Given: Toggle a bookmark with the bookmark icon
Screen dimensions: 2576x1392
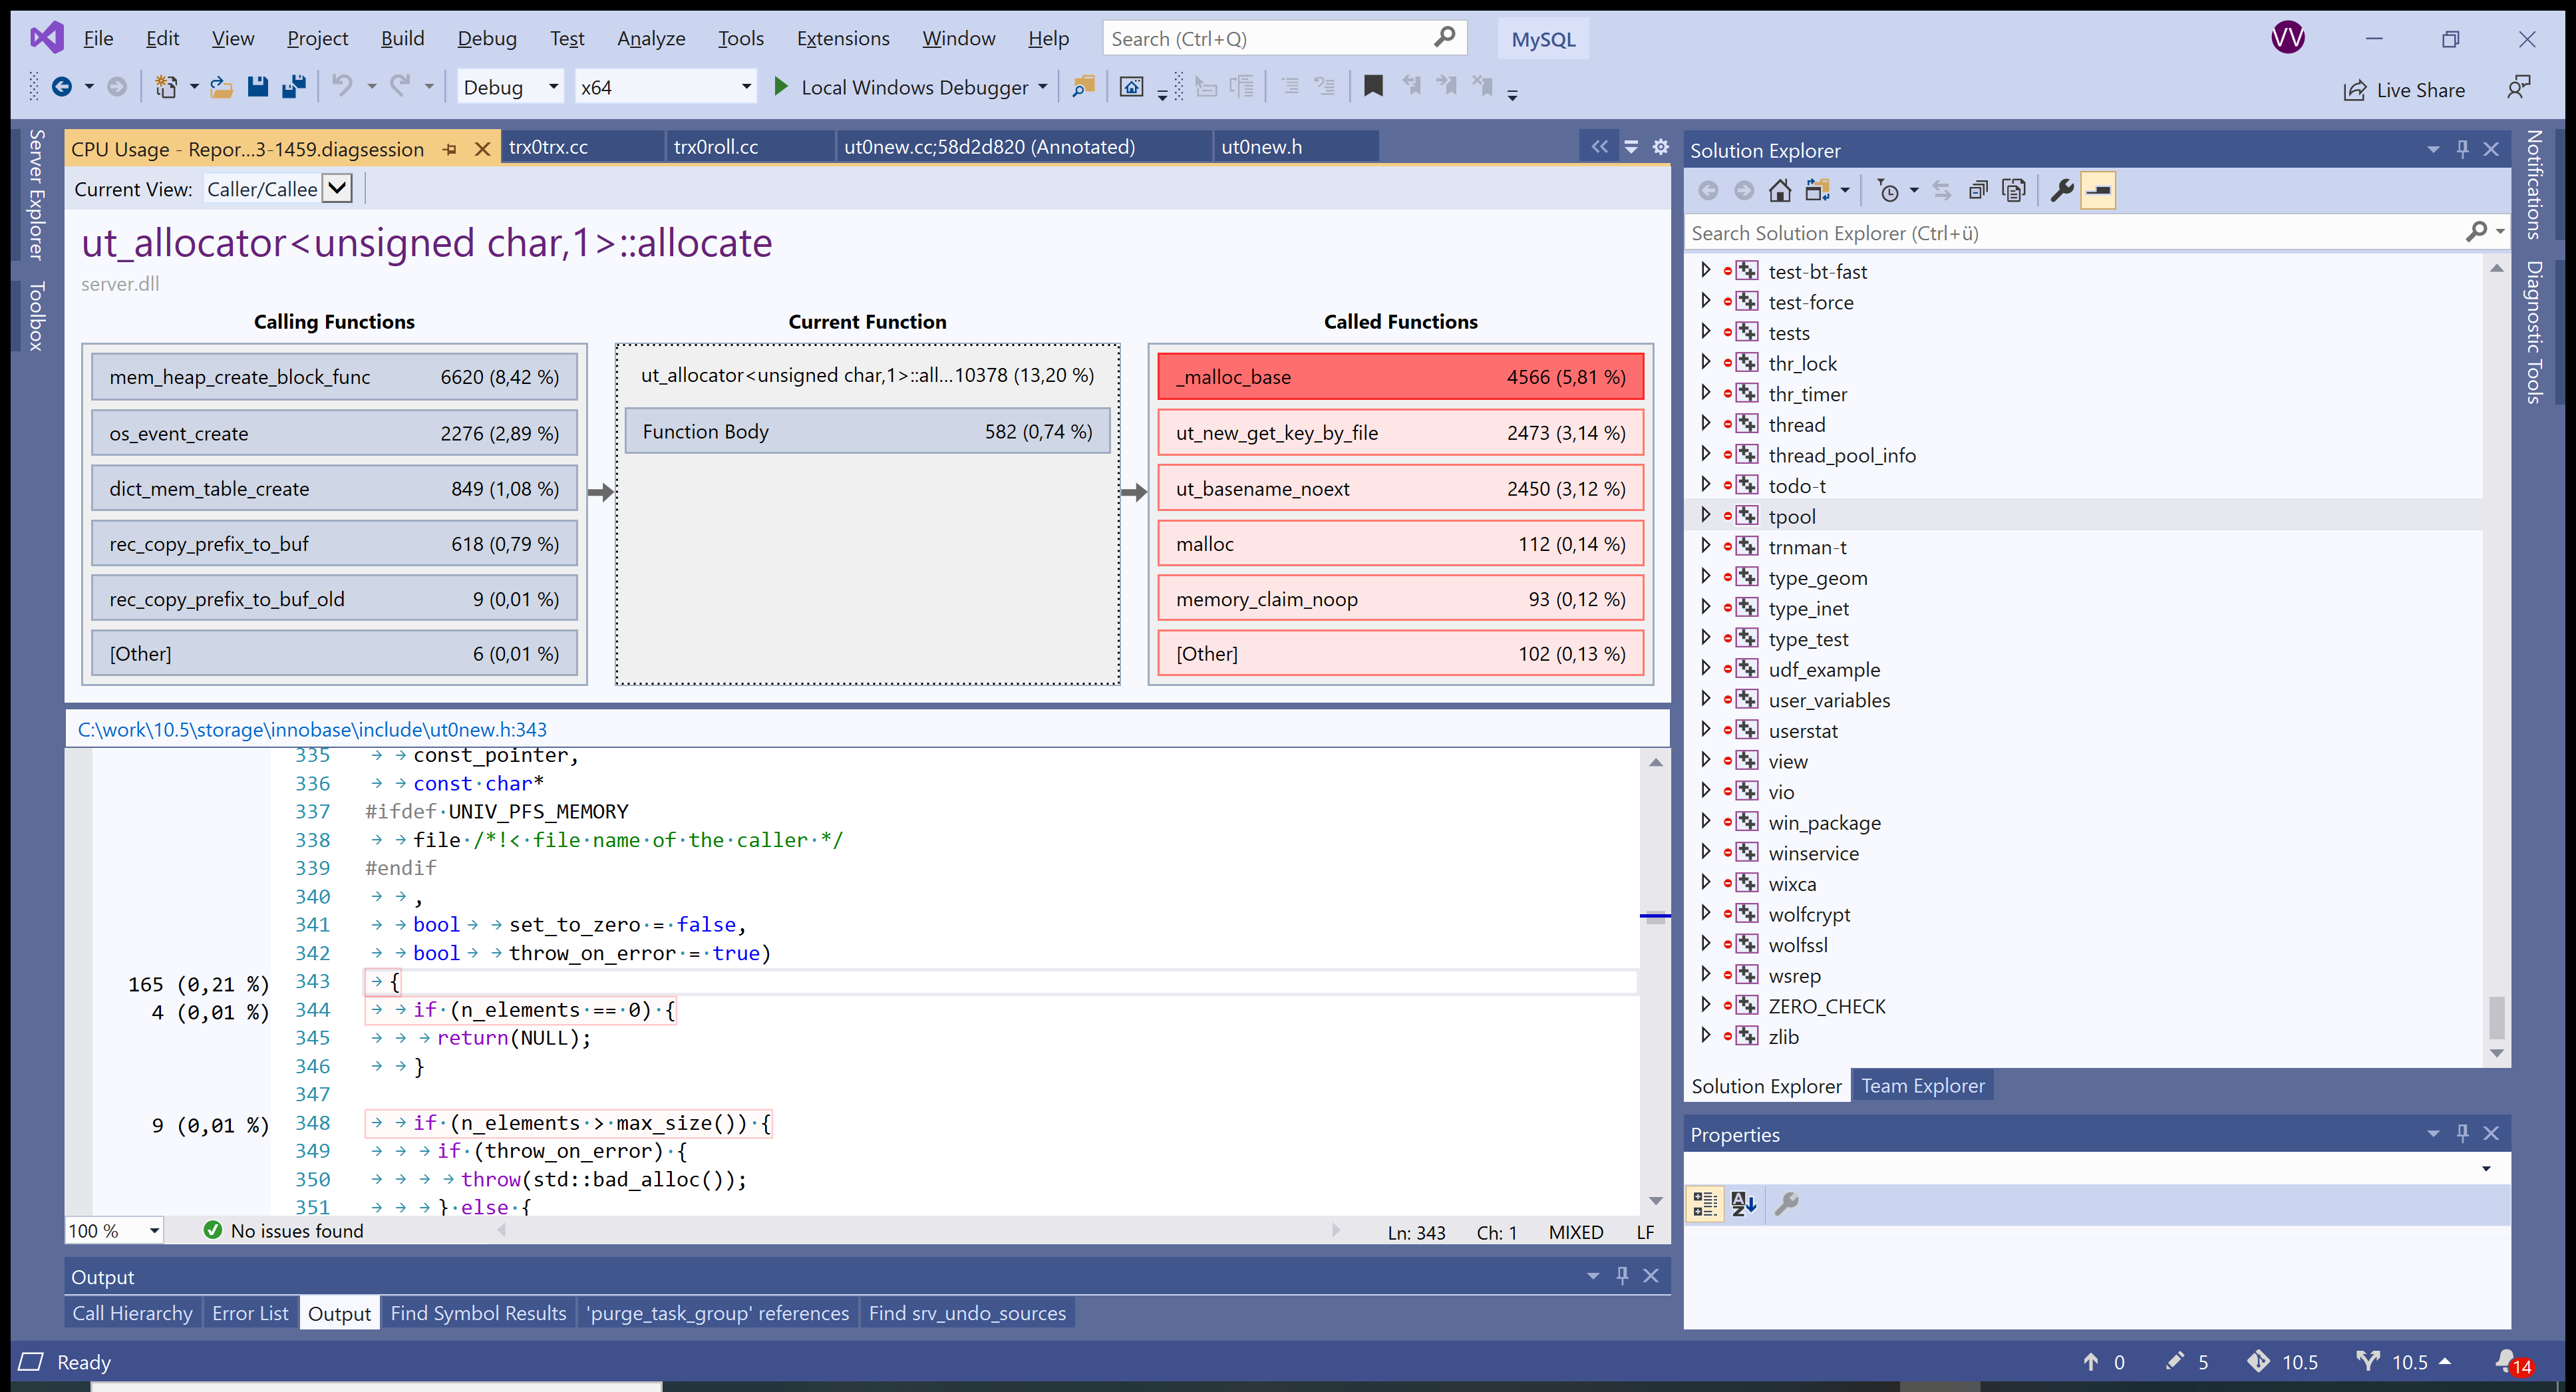Looking at the screenshot, I should (1372, 87).
